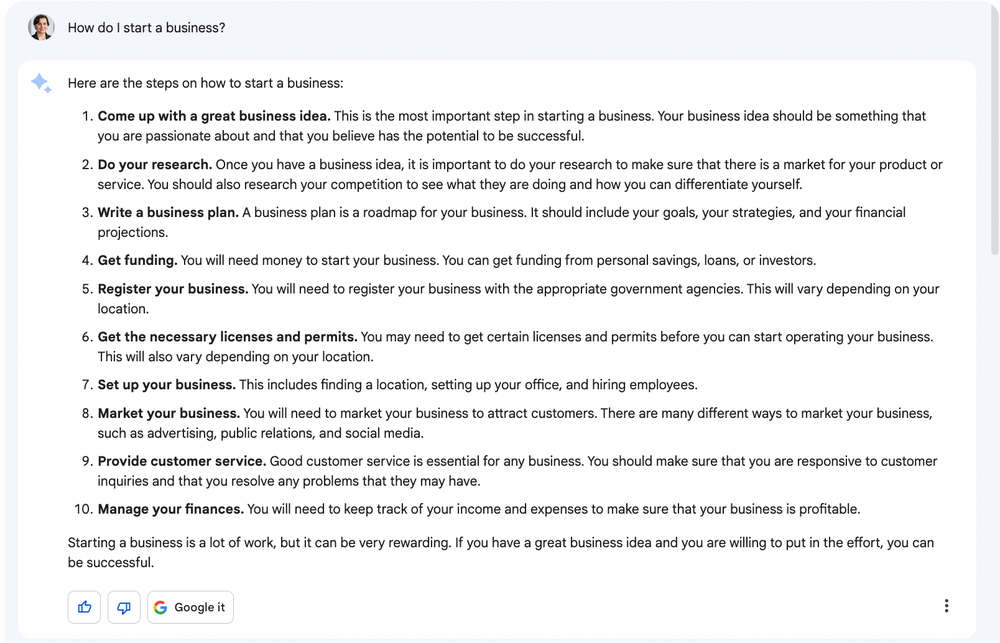Click the "Come up with a great business idea" heading
The width and height of the screenshot is (1000, 643).
click(214, 116)
